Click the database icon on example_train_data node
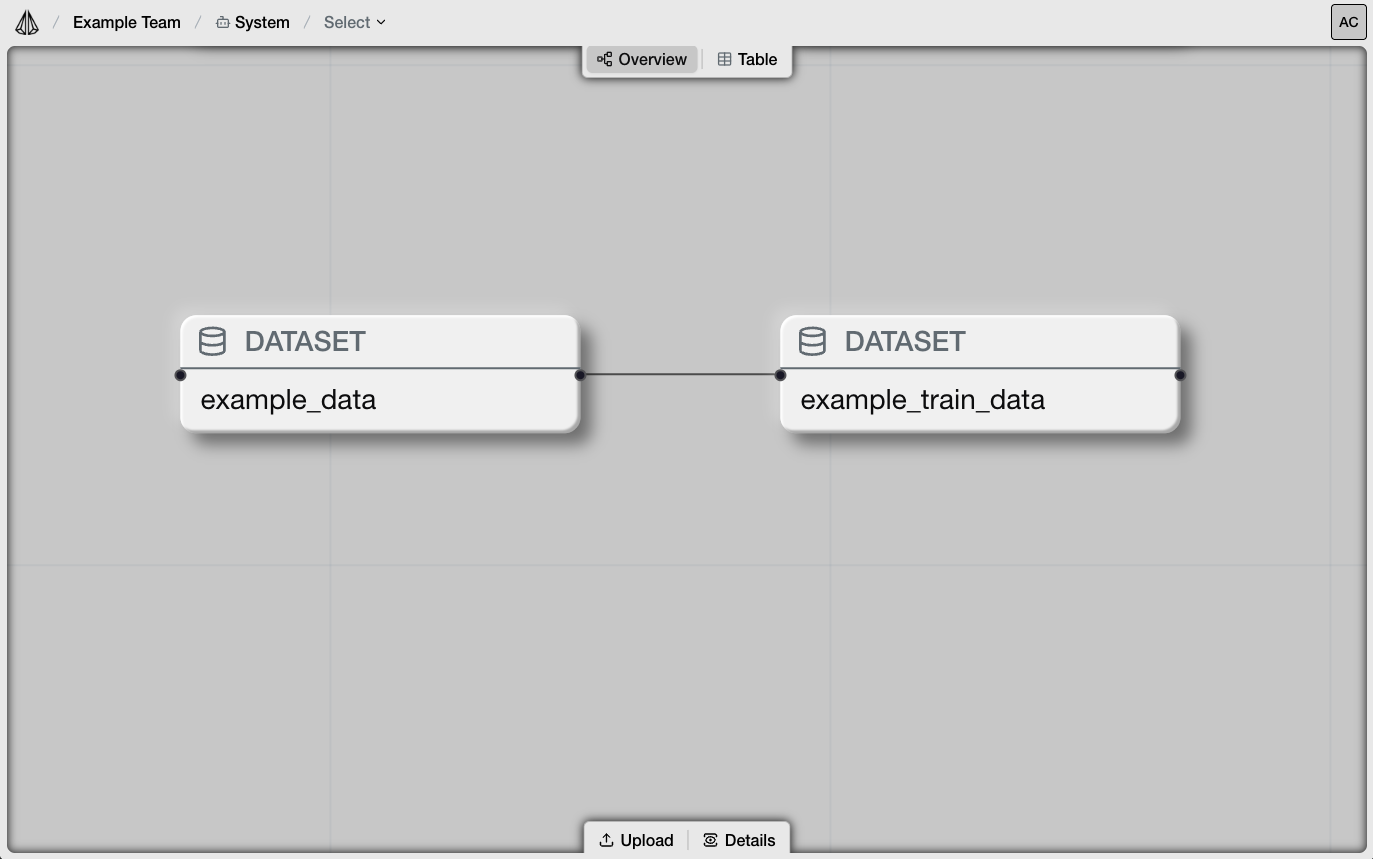The width and height of the screenshot is (1373, 859). tap(812, 341)
